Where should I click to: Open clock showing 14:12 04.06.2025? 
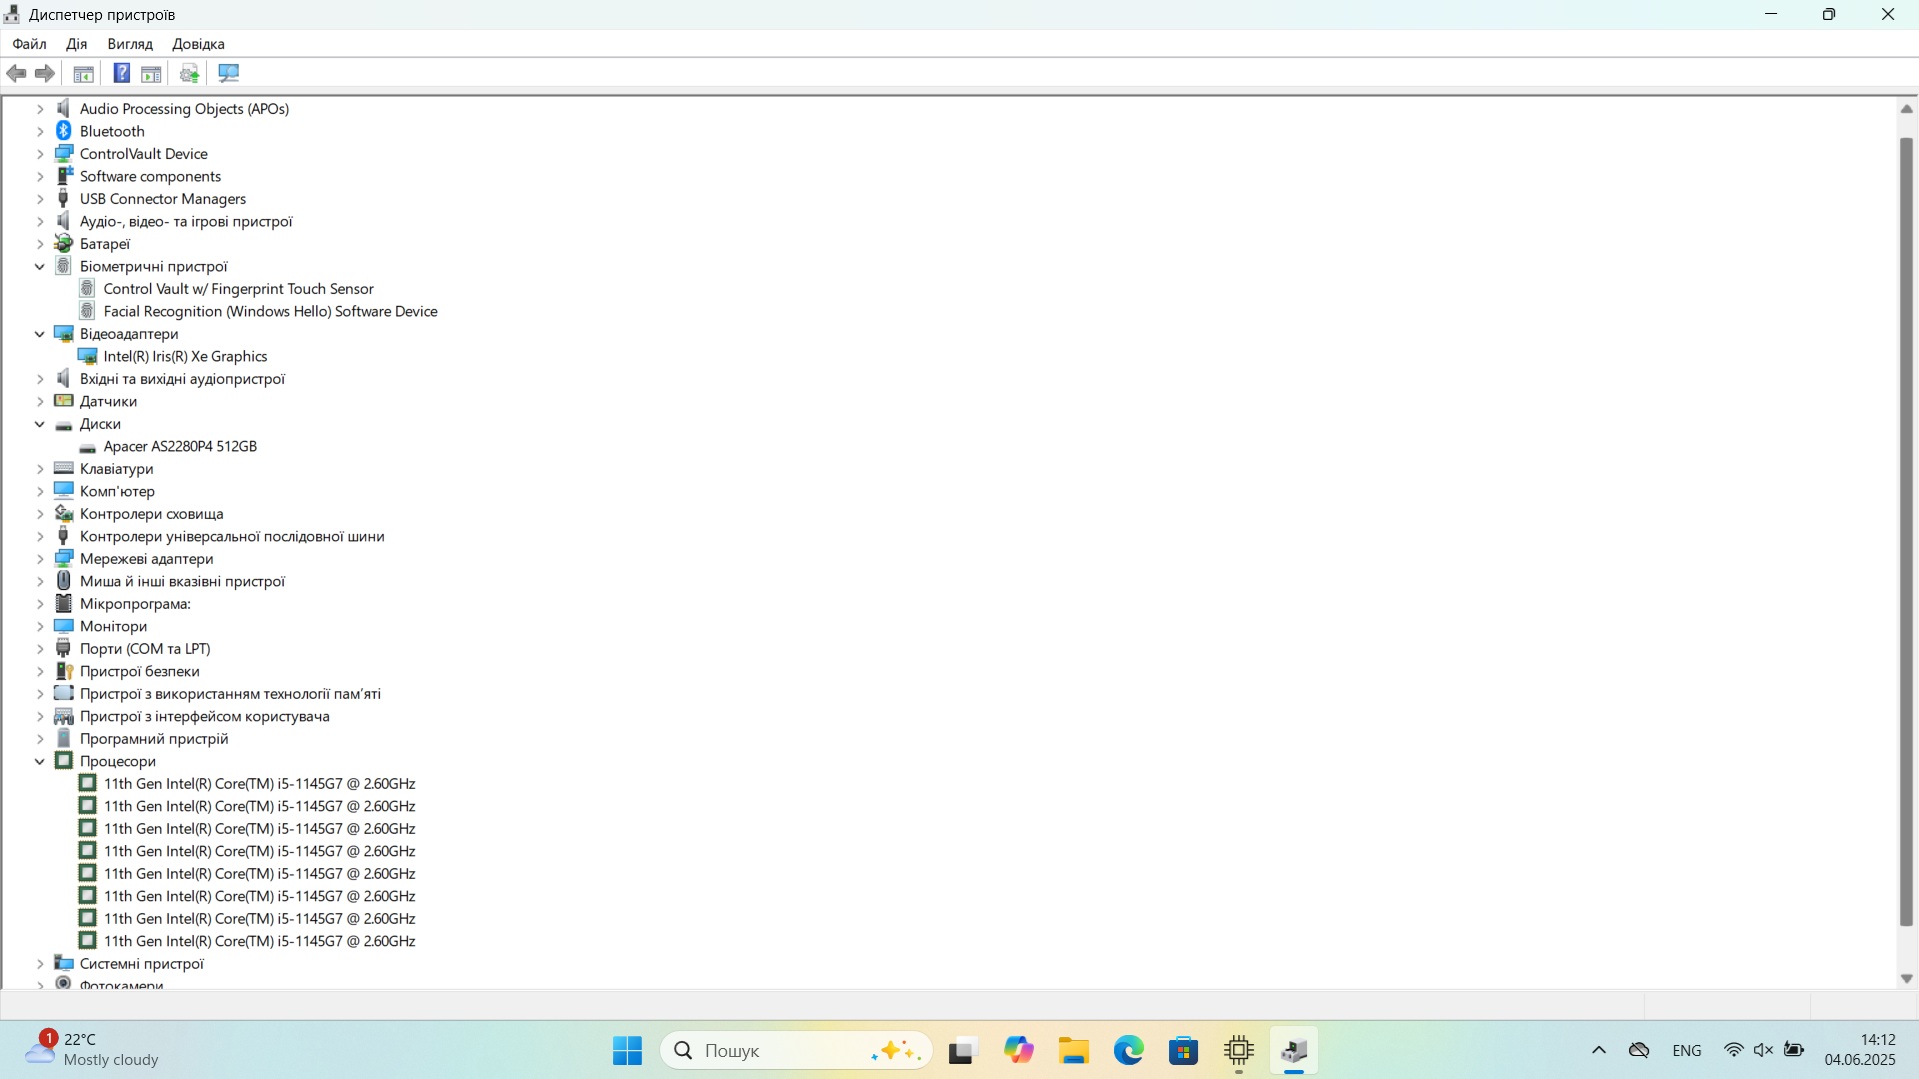(1859, 1050)
